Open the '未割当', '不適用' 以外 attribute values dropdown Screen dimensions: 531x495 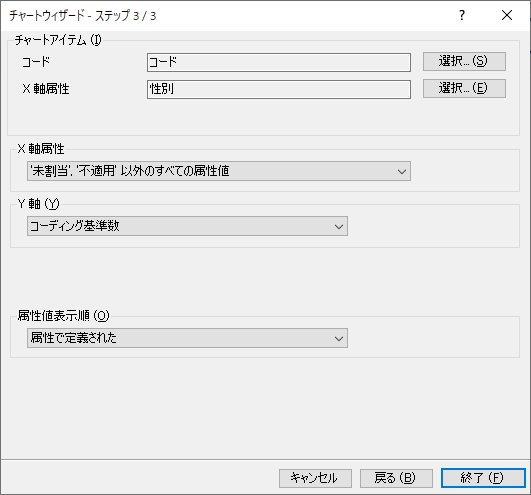pos(219,171)
